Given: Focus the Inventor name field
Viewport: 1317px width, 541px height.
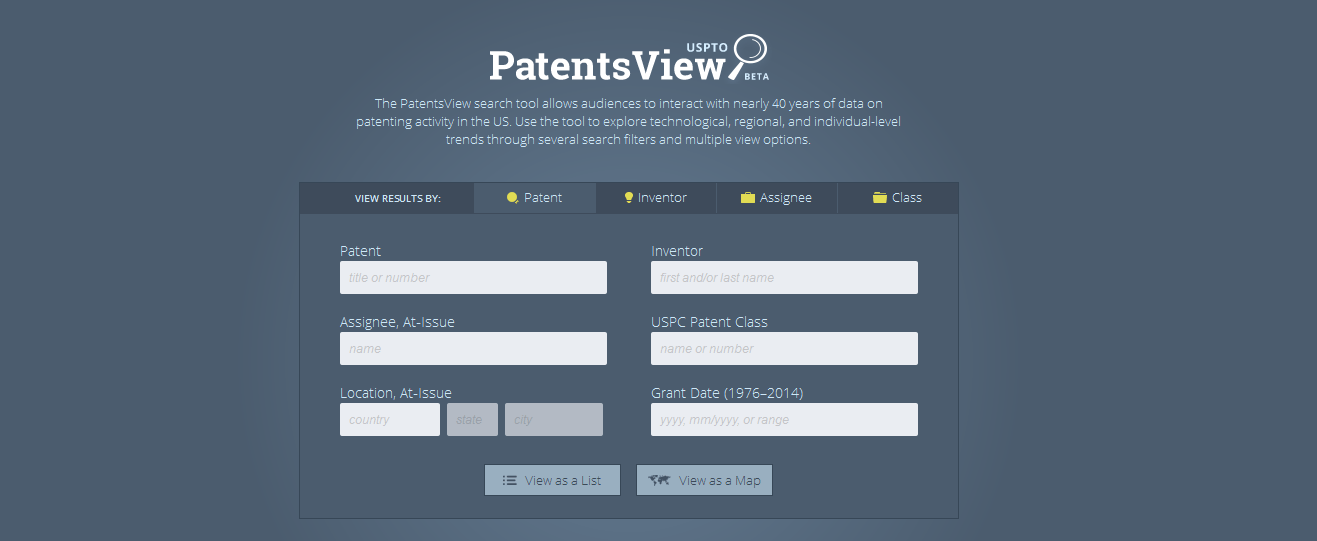Looking at the screenshot, I should [784, 278].
